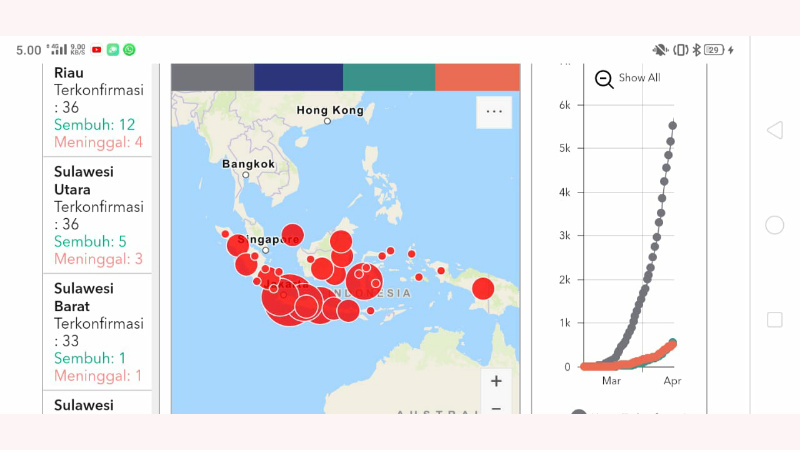The image size is (800, 450).
Task: Select the Riau province entry
Action: [97, 110]
